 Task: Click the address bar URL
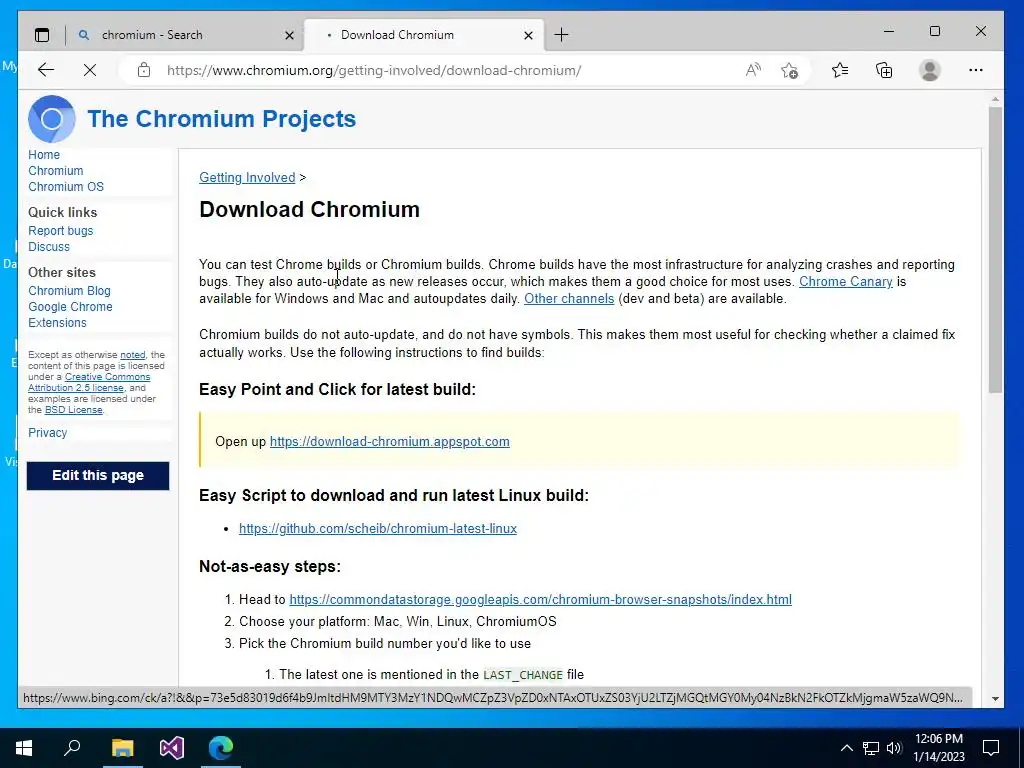click(374, 71)
